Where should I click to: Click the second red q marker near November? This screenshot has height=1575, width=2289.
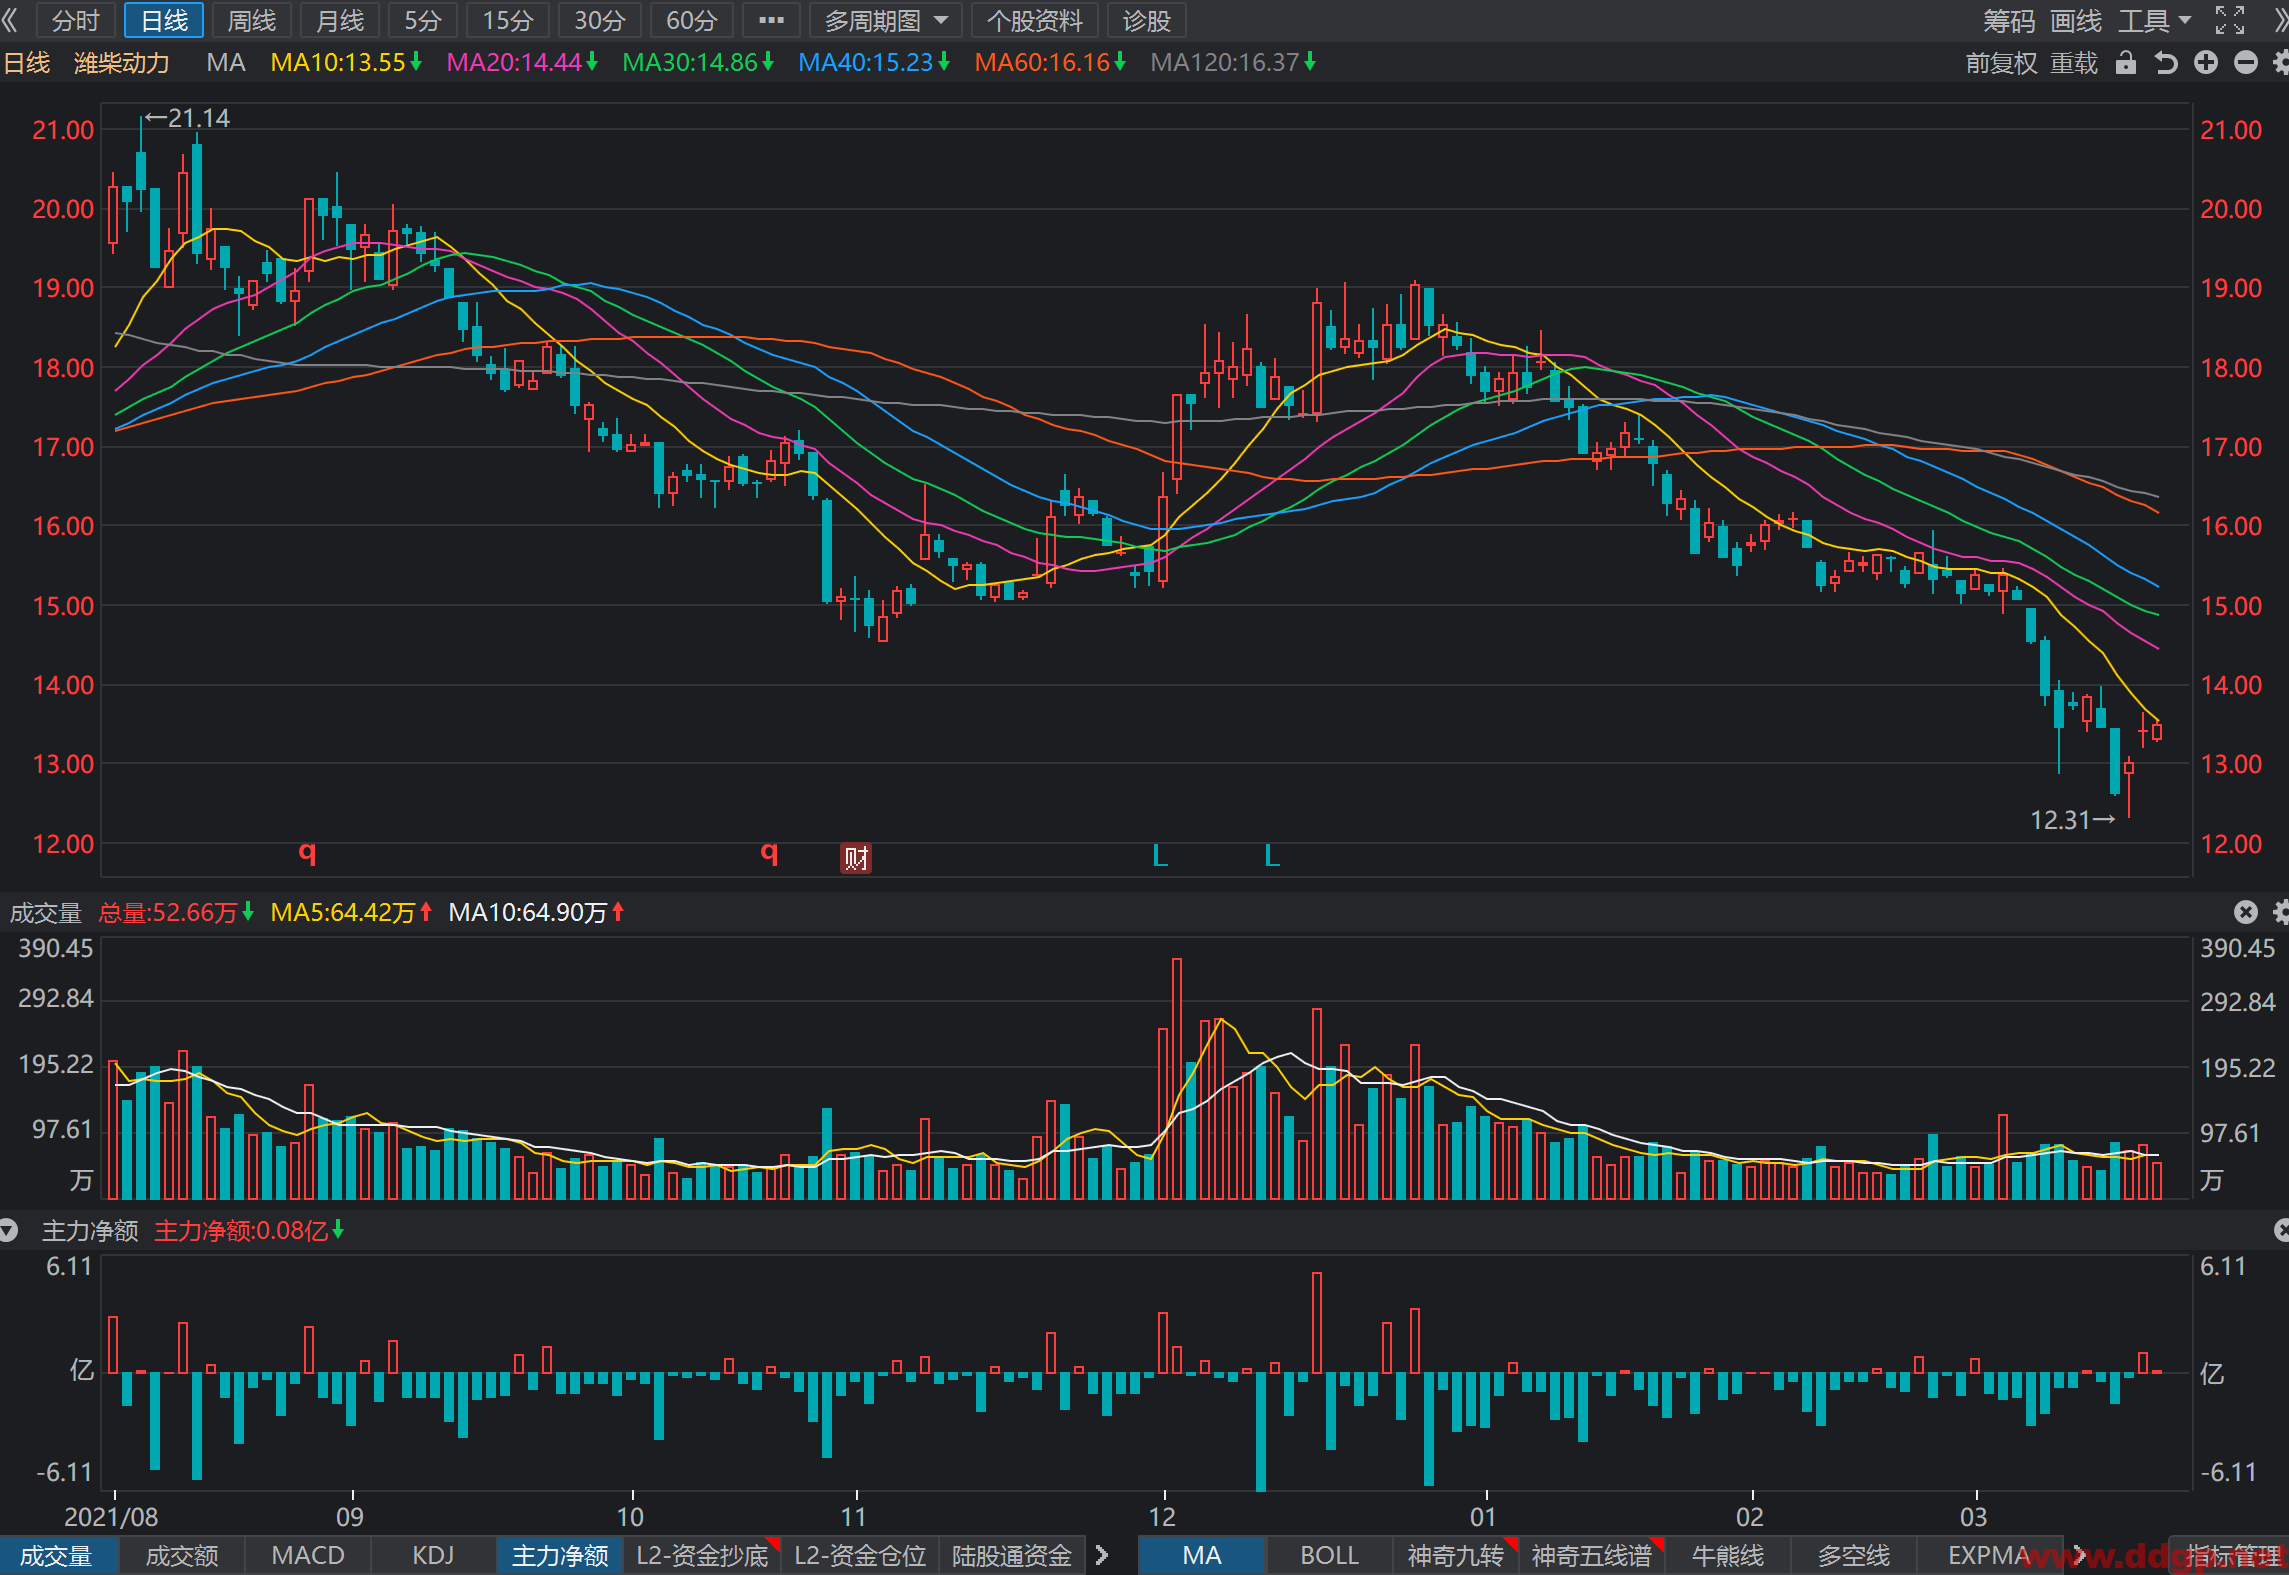click(769, 852)
